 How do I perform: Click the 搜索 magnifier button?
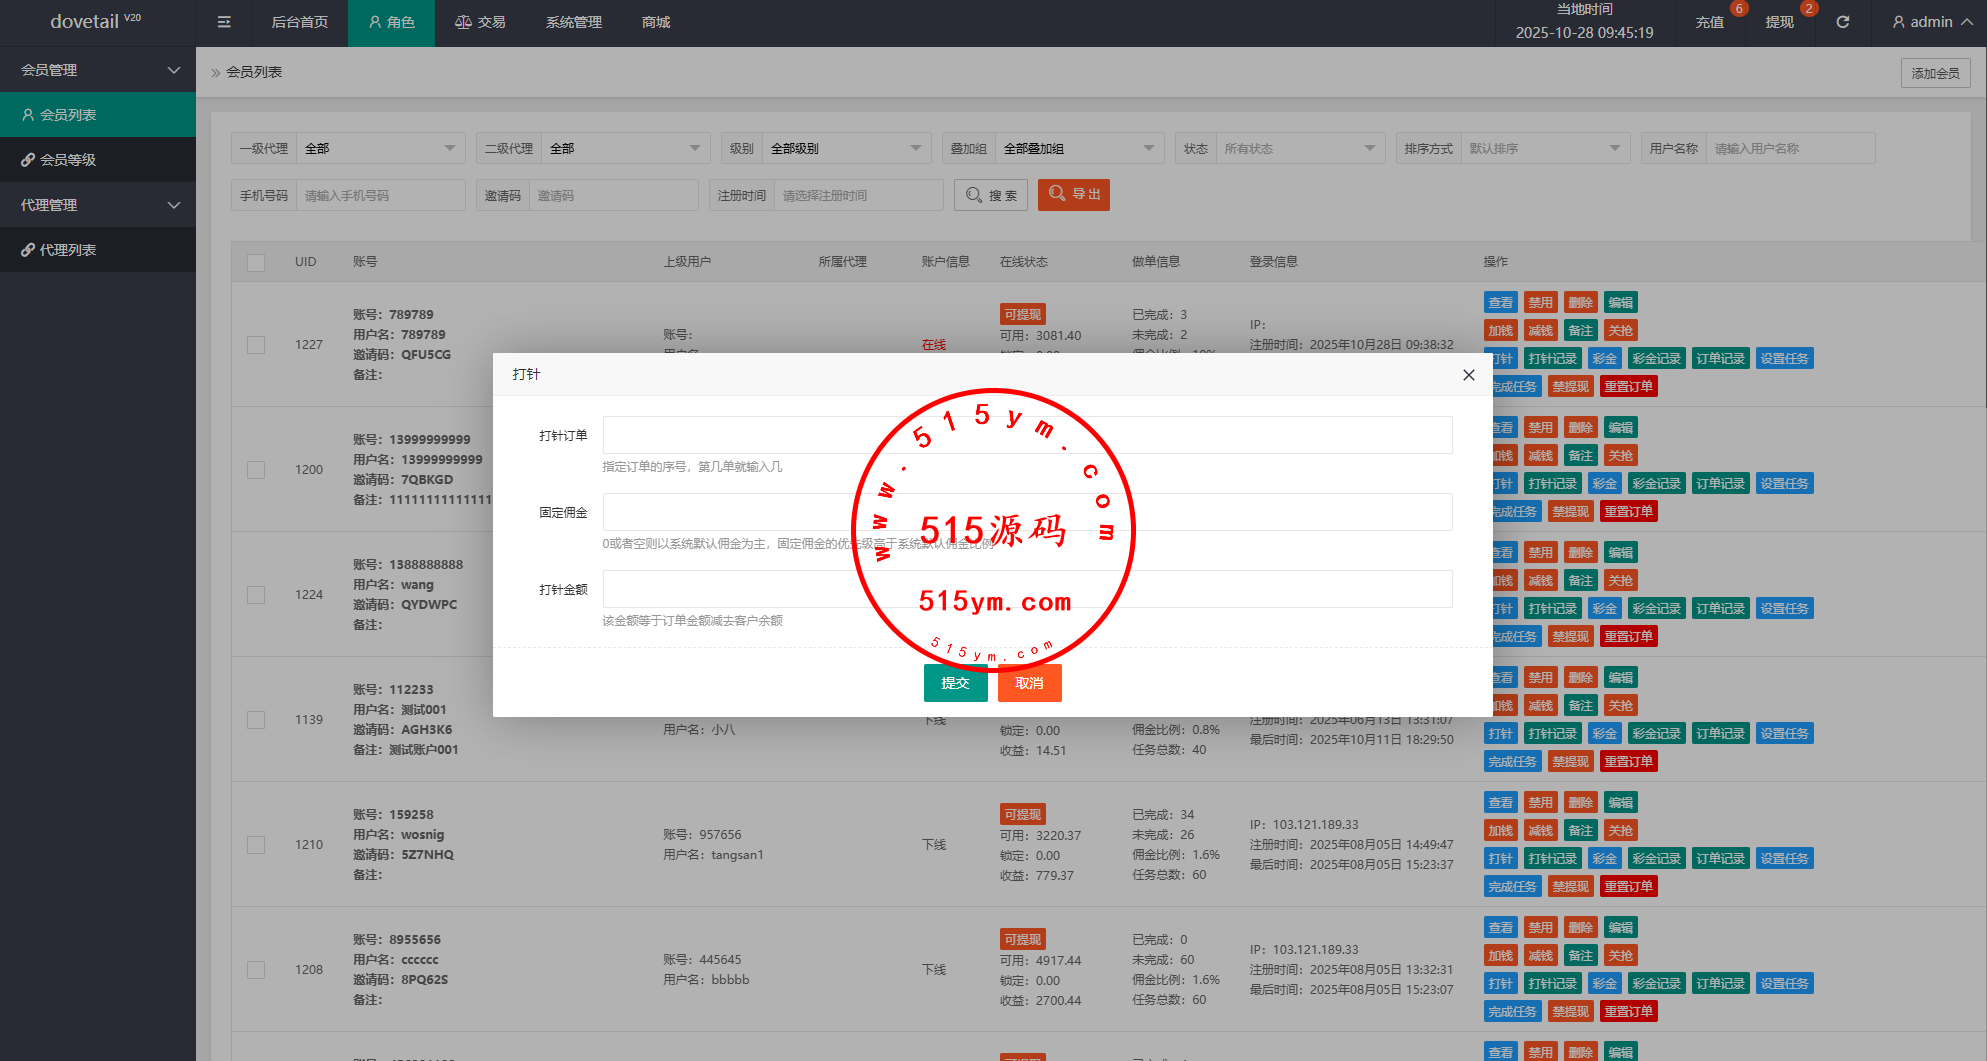pyautogui.click(x=991, y=195)
